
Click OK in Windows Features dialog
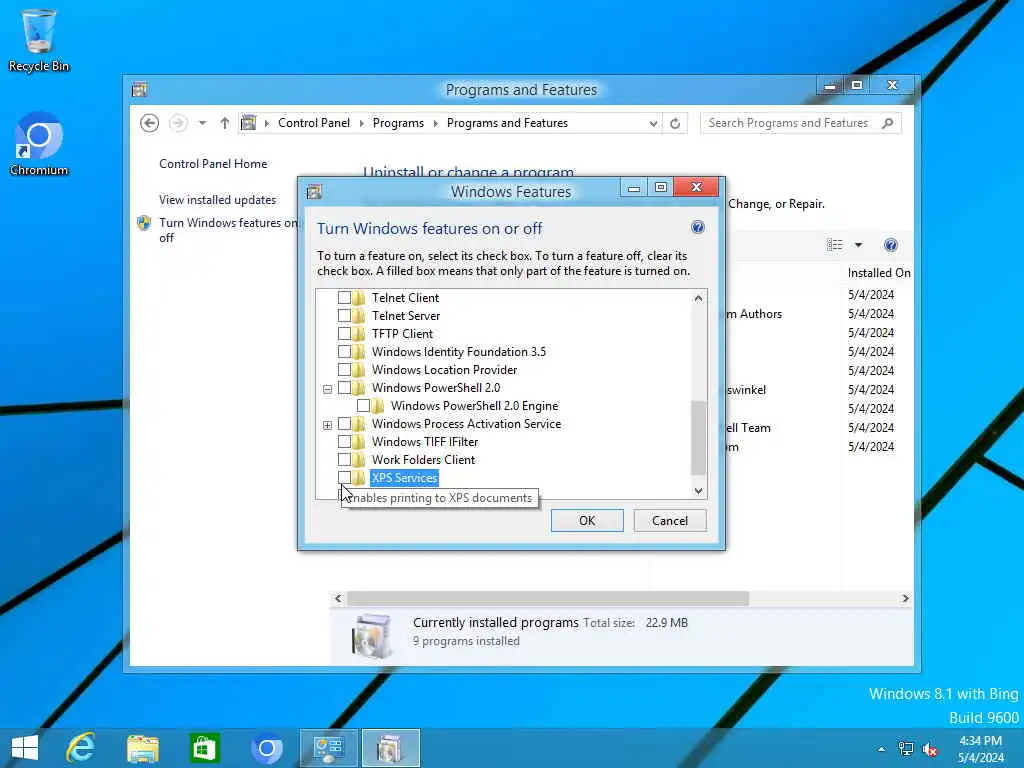[587, 520]
